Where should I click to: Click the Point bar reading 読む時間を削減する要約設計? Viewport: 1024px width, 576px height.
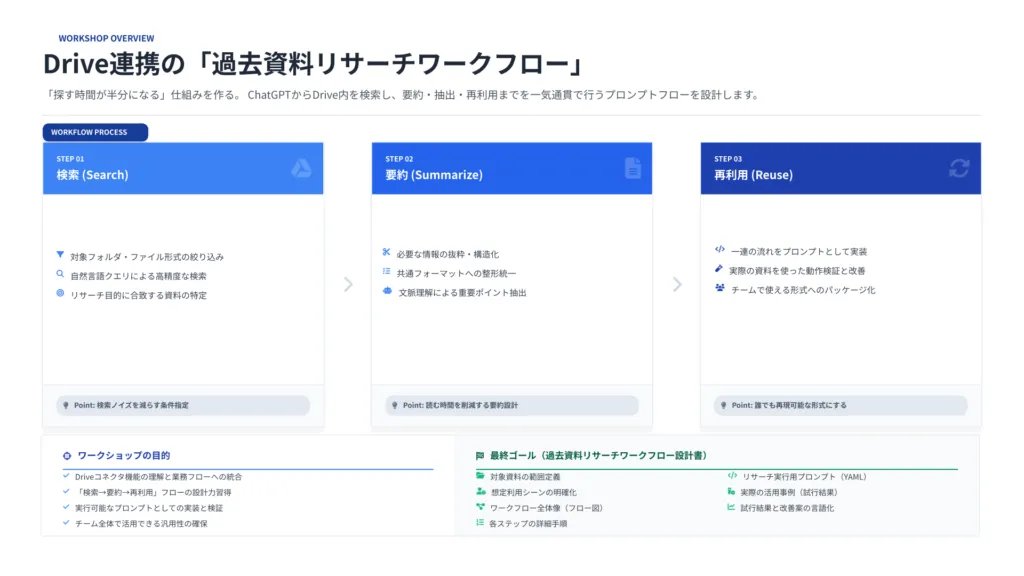[512, 405]
